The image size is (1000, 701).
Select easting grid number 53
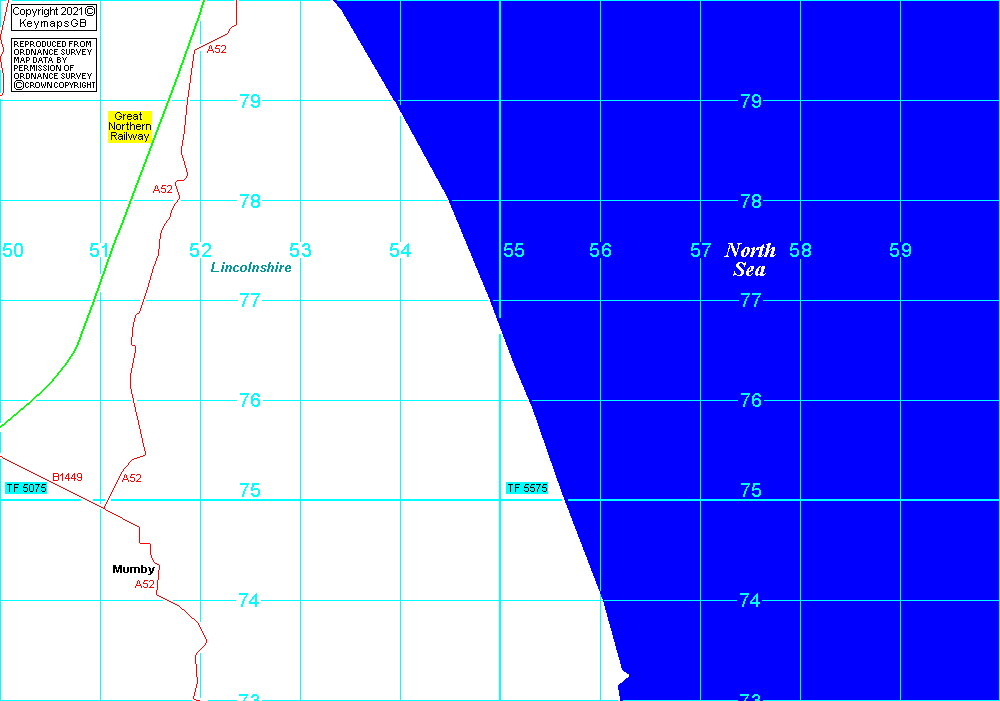[300, 250]
